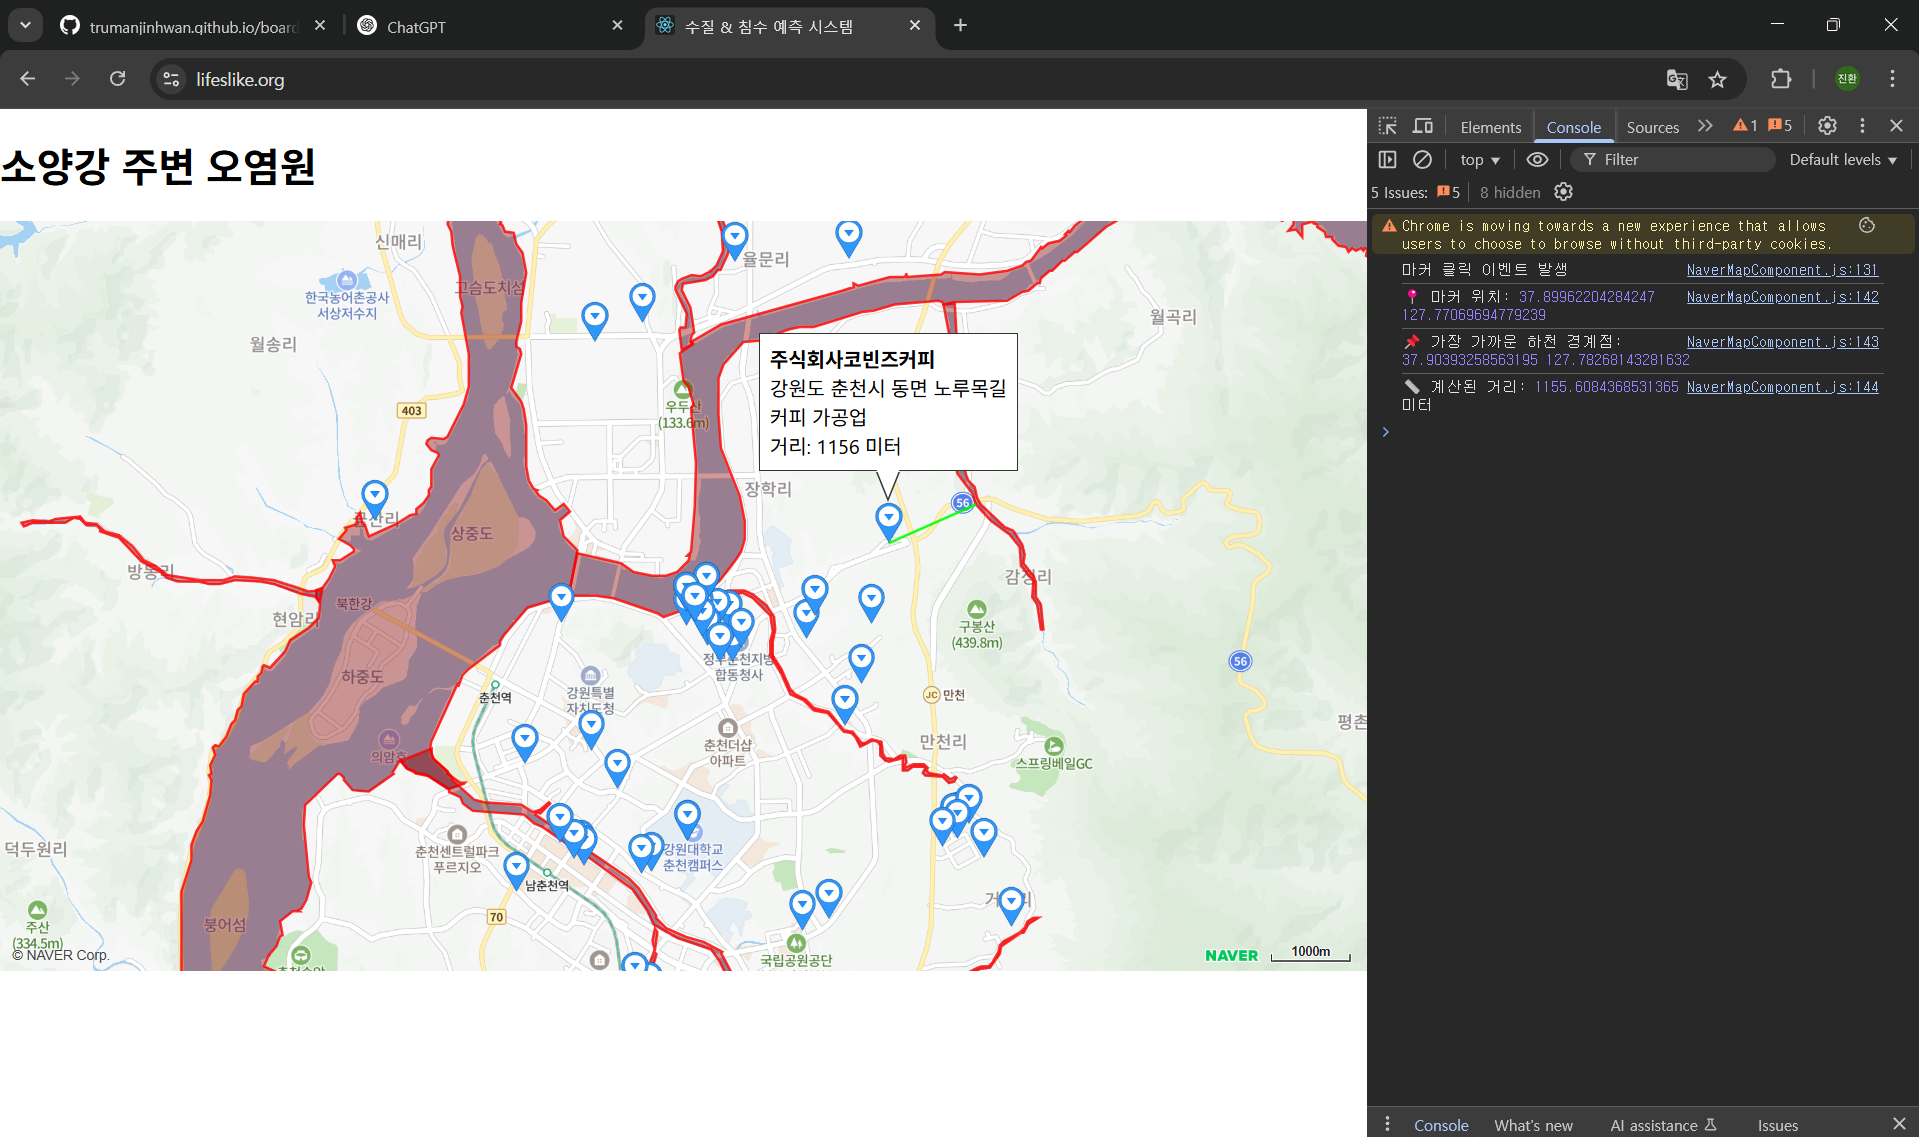Go back to previous page
This screenshot has height=1137, width=1919.
pos(28,79)
